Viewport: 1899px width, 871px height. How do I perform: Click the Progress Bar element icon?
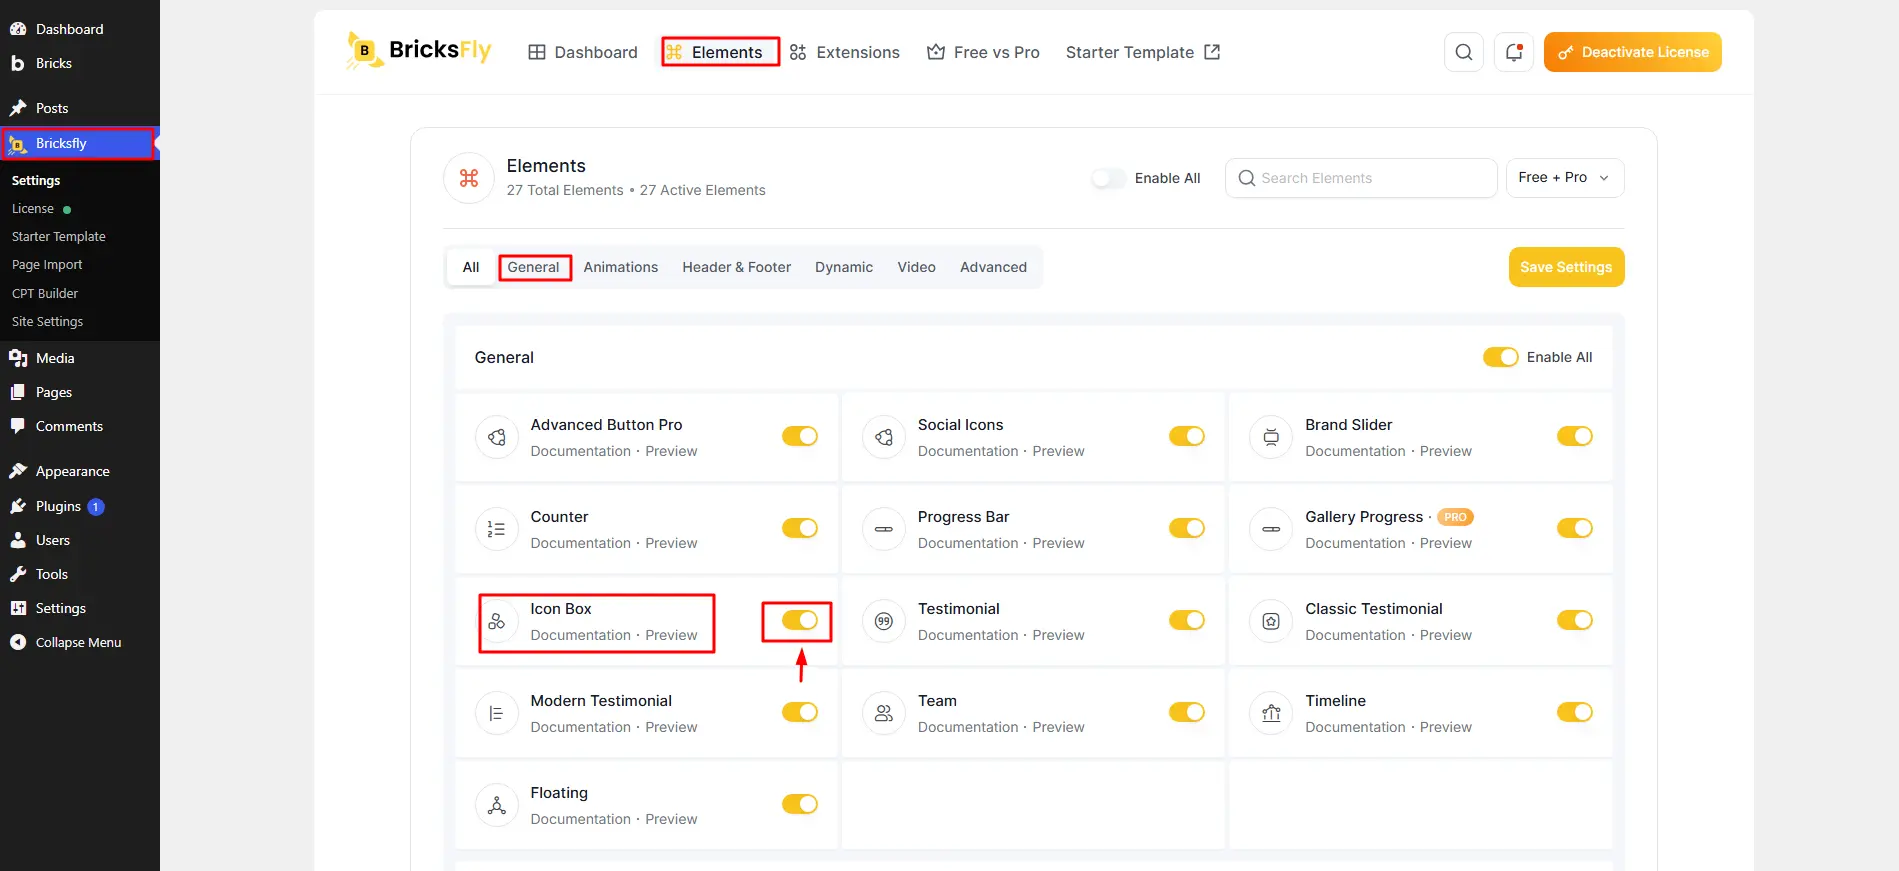(884, 529)
